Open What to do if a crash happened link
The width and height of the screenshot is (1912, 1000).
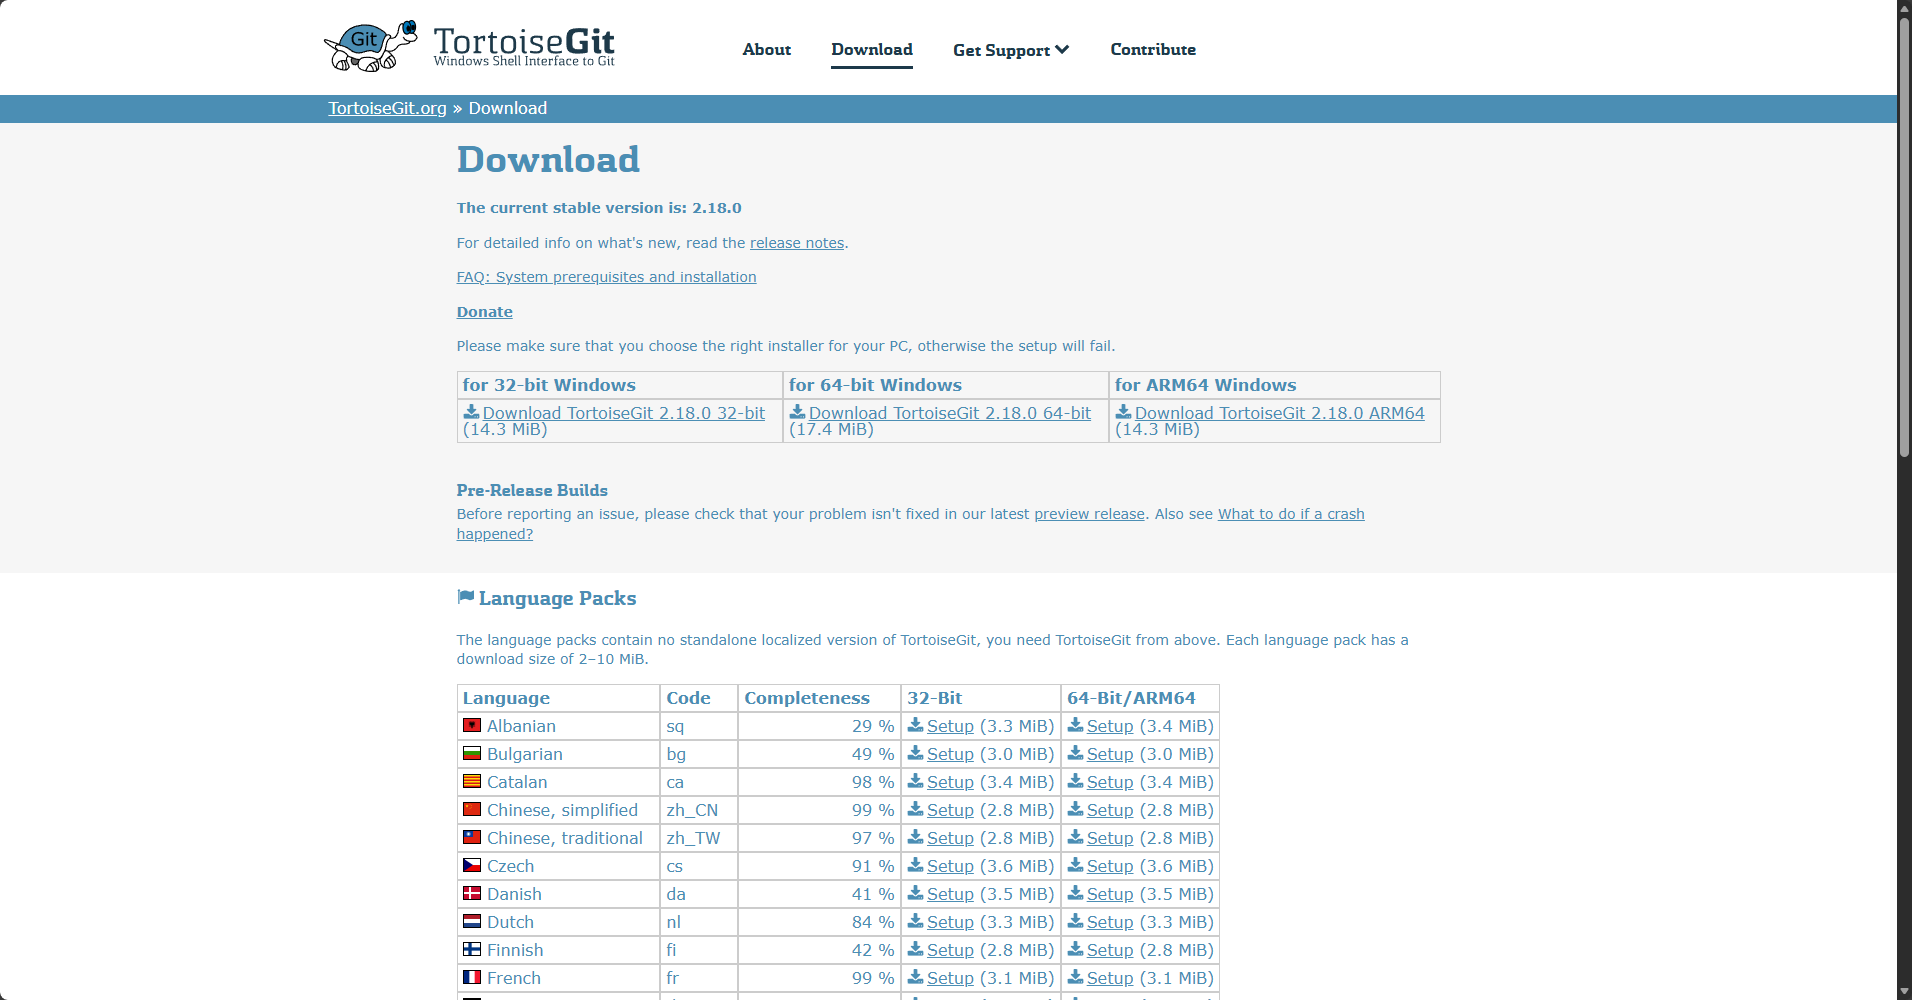point(1290,514)
